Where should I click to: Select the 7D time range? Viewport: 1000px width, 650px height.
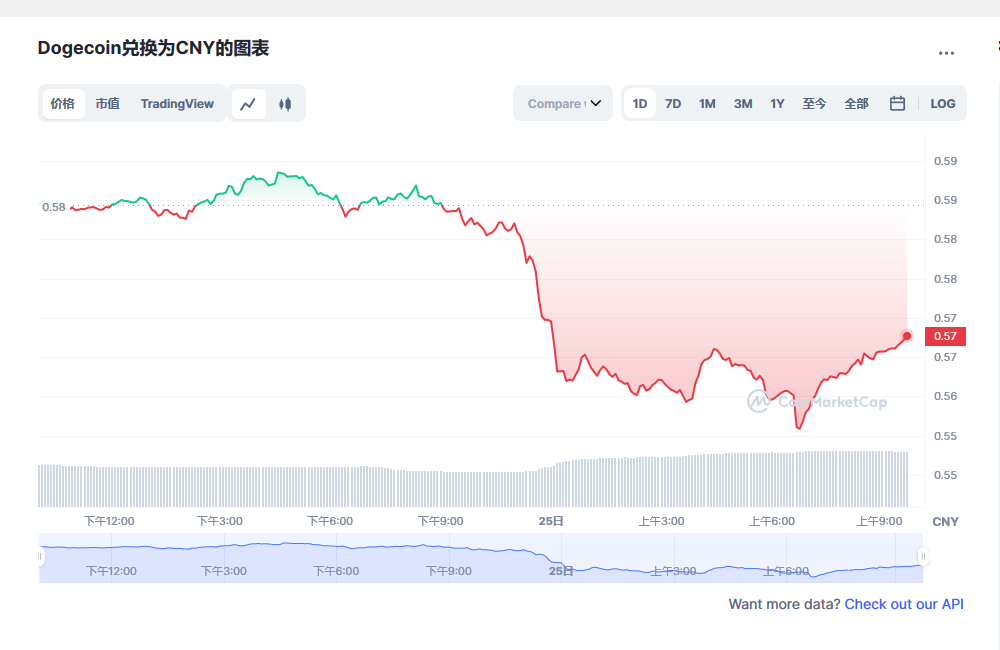coord(673,103)
